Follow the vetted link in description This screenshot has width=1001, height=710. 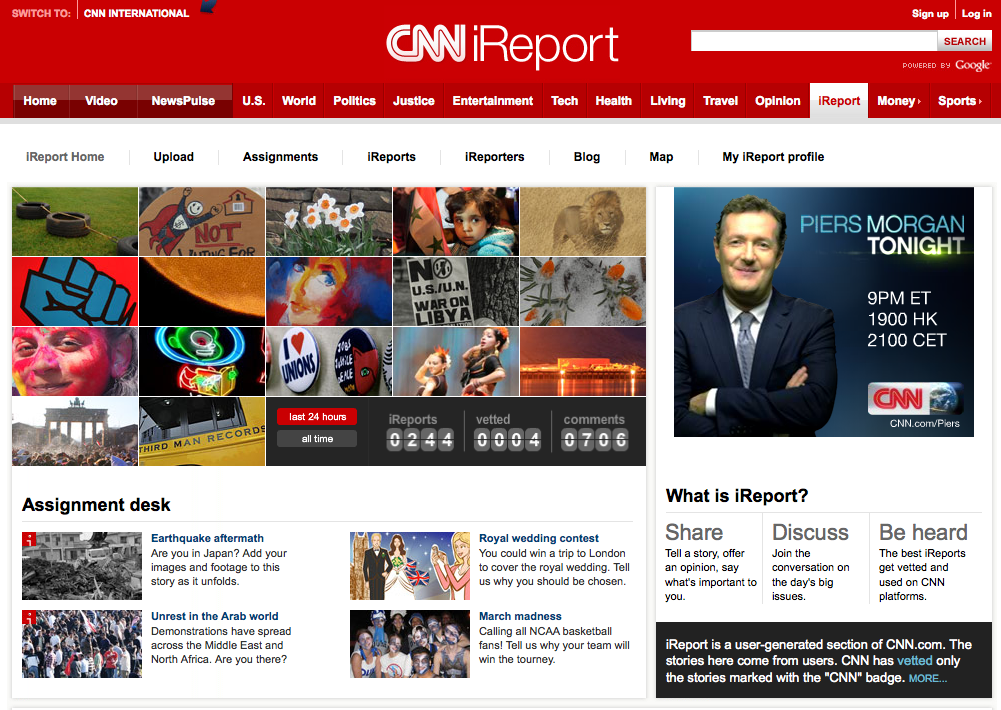[915, 661]
